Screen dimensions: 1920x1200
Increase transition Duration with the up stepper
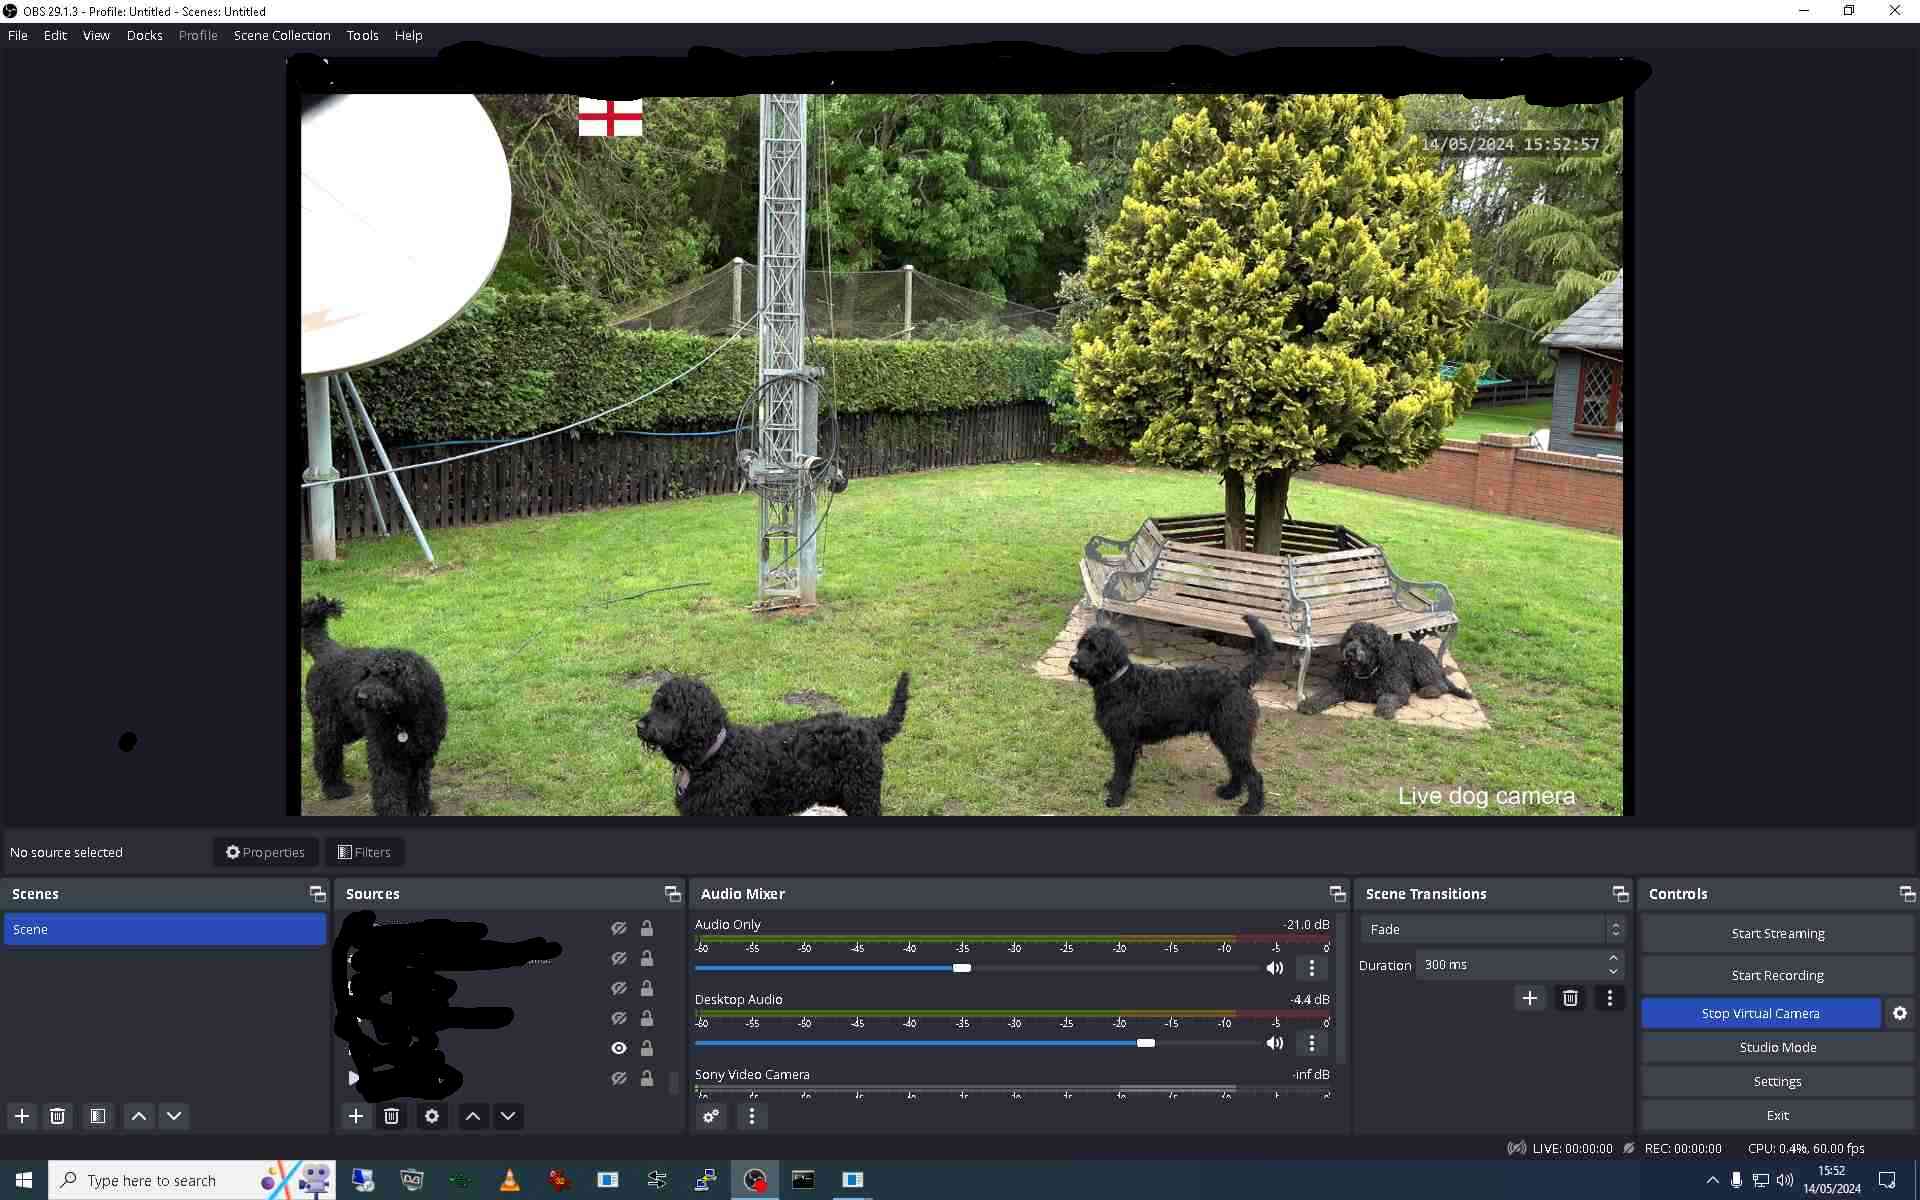(1611, 959)
